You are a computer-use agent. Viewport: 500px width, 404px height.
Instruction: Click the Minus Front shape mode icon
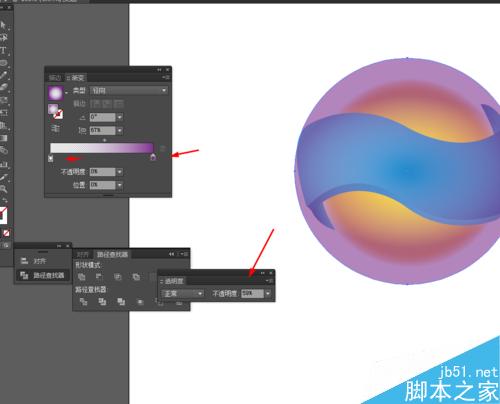pos(99,276)
